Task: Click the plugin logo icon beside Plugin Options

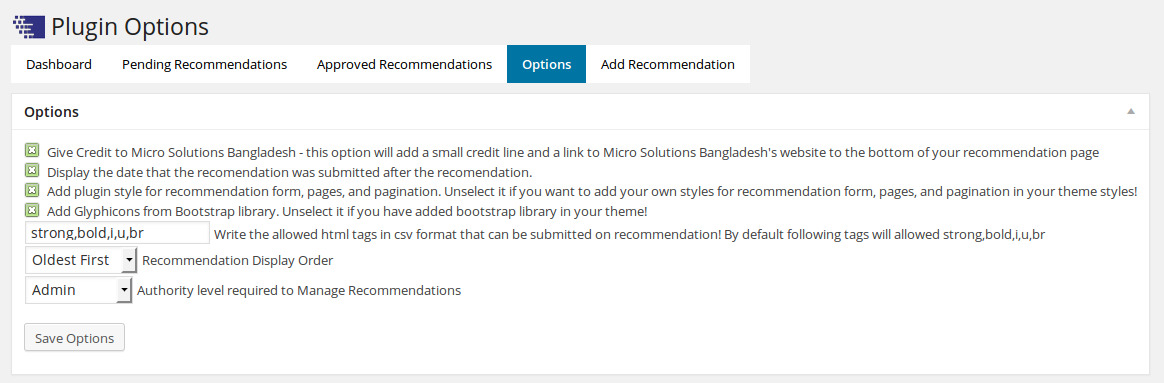Action: (x=30, y=27)
